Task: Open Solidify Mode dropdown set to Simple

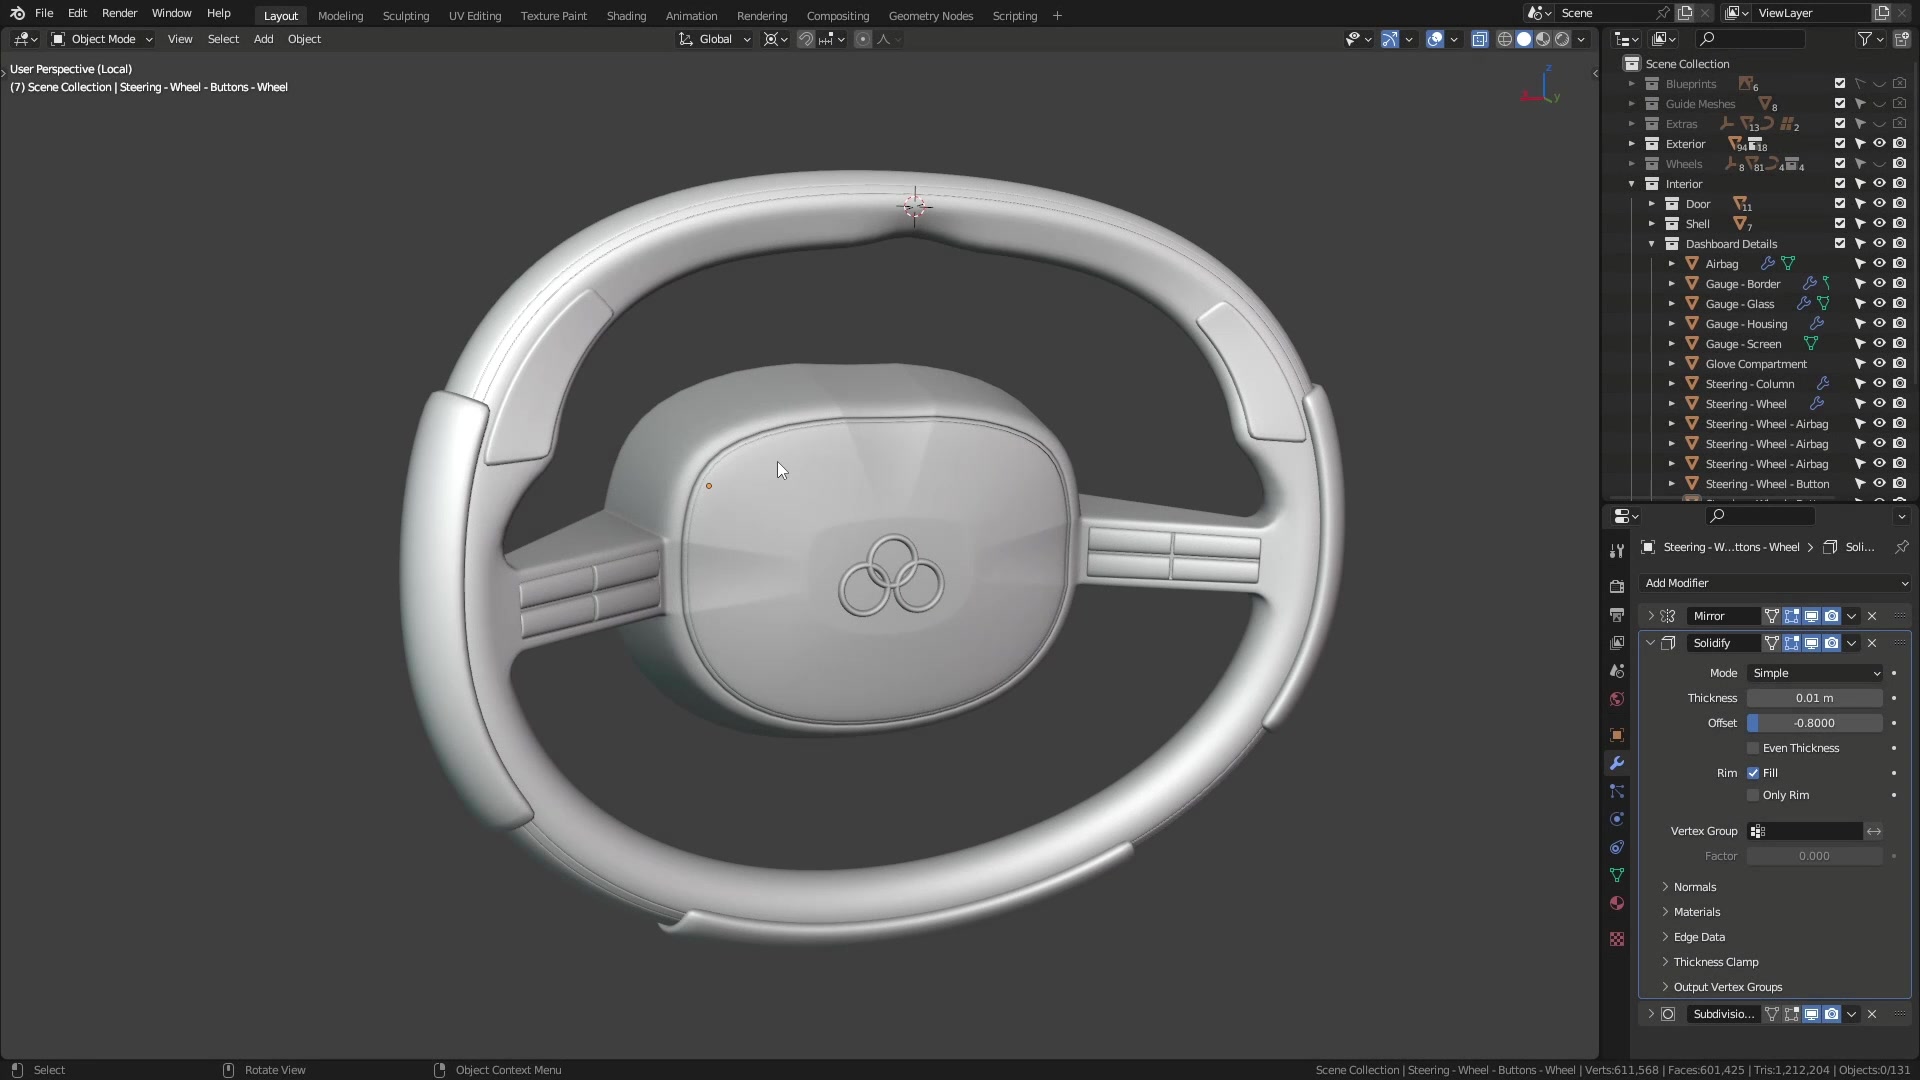Action: tap(1815, 673)
